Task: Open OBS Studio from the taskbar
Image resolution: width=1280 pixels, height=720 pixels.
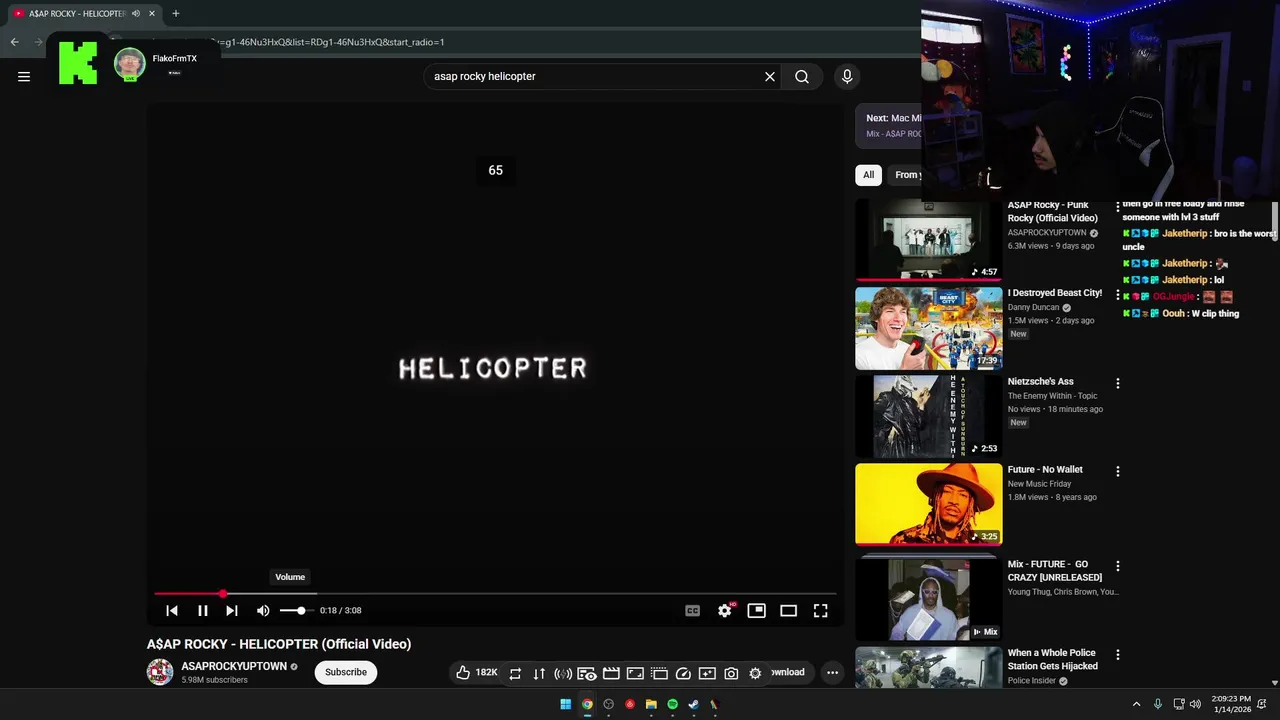Action: pyautogui.click(x=608, y=704)
